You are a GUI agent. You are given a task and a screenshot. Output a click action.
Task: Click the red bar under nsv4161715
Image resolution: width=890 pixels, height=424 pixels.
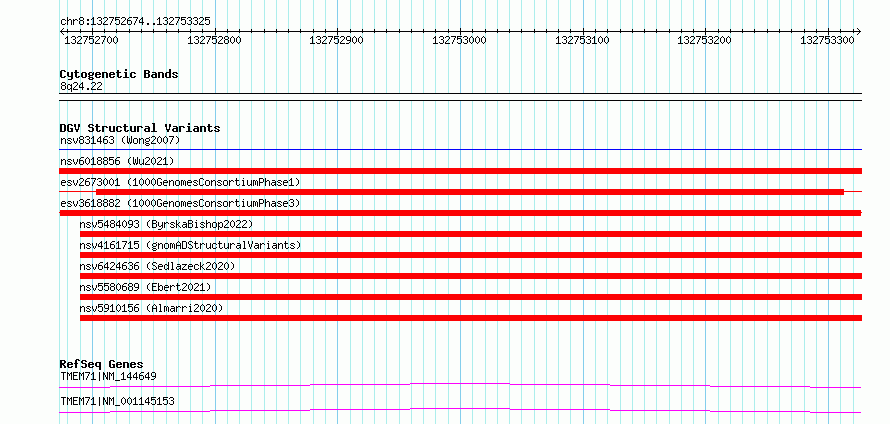pos(471,255)
